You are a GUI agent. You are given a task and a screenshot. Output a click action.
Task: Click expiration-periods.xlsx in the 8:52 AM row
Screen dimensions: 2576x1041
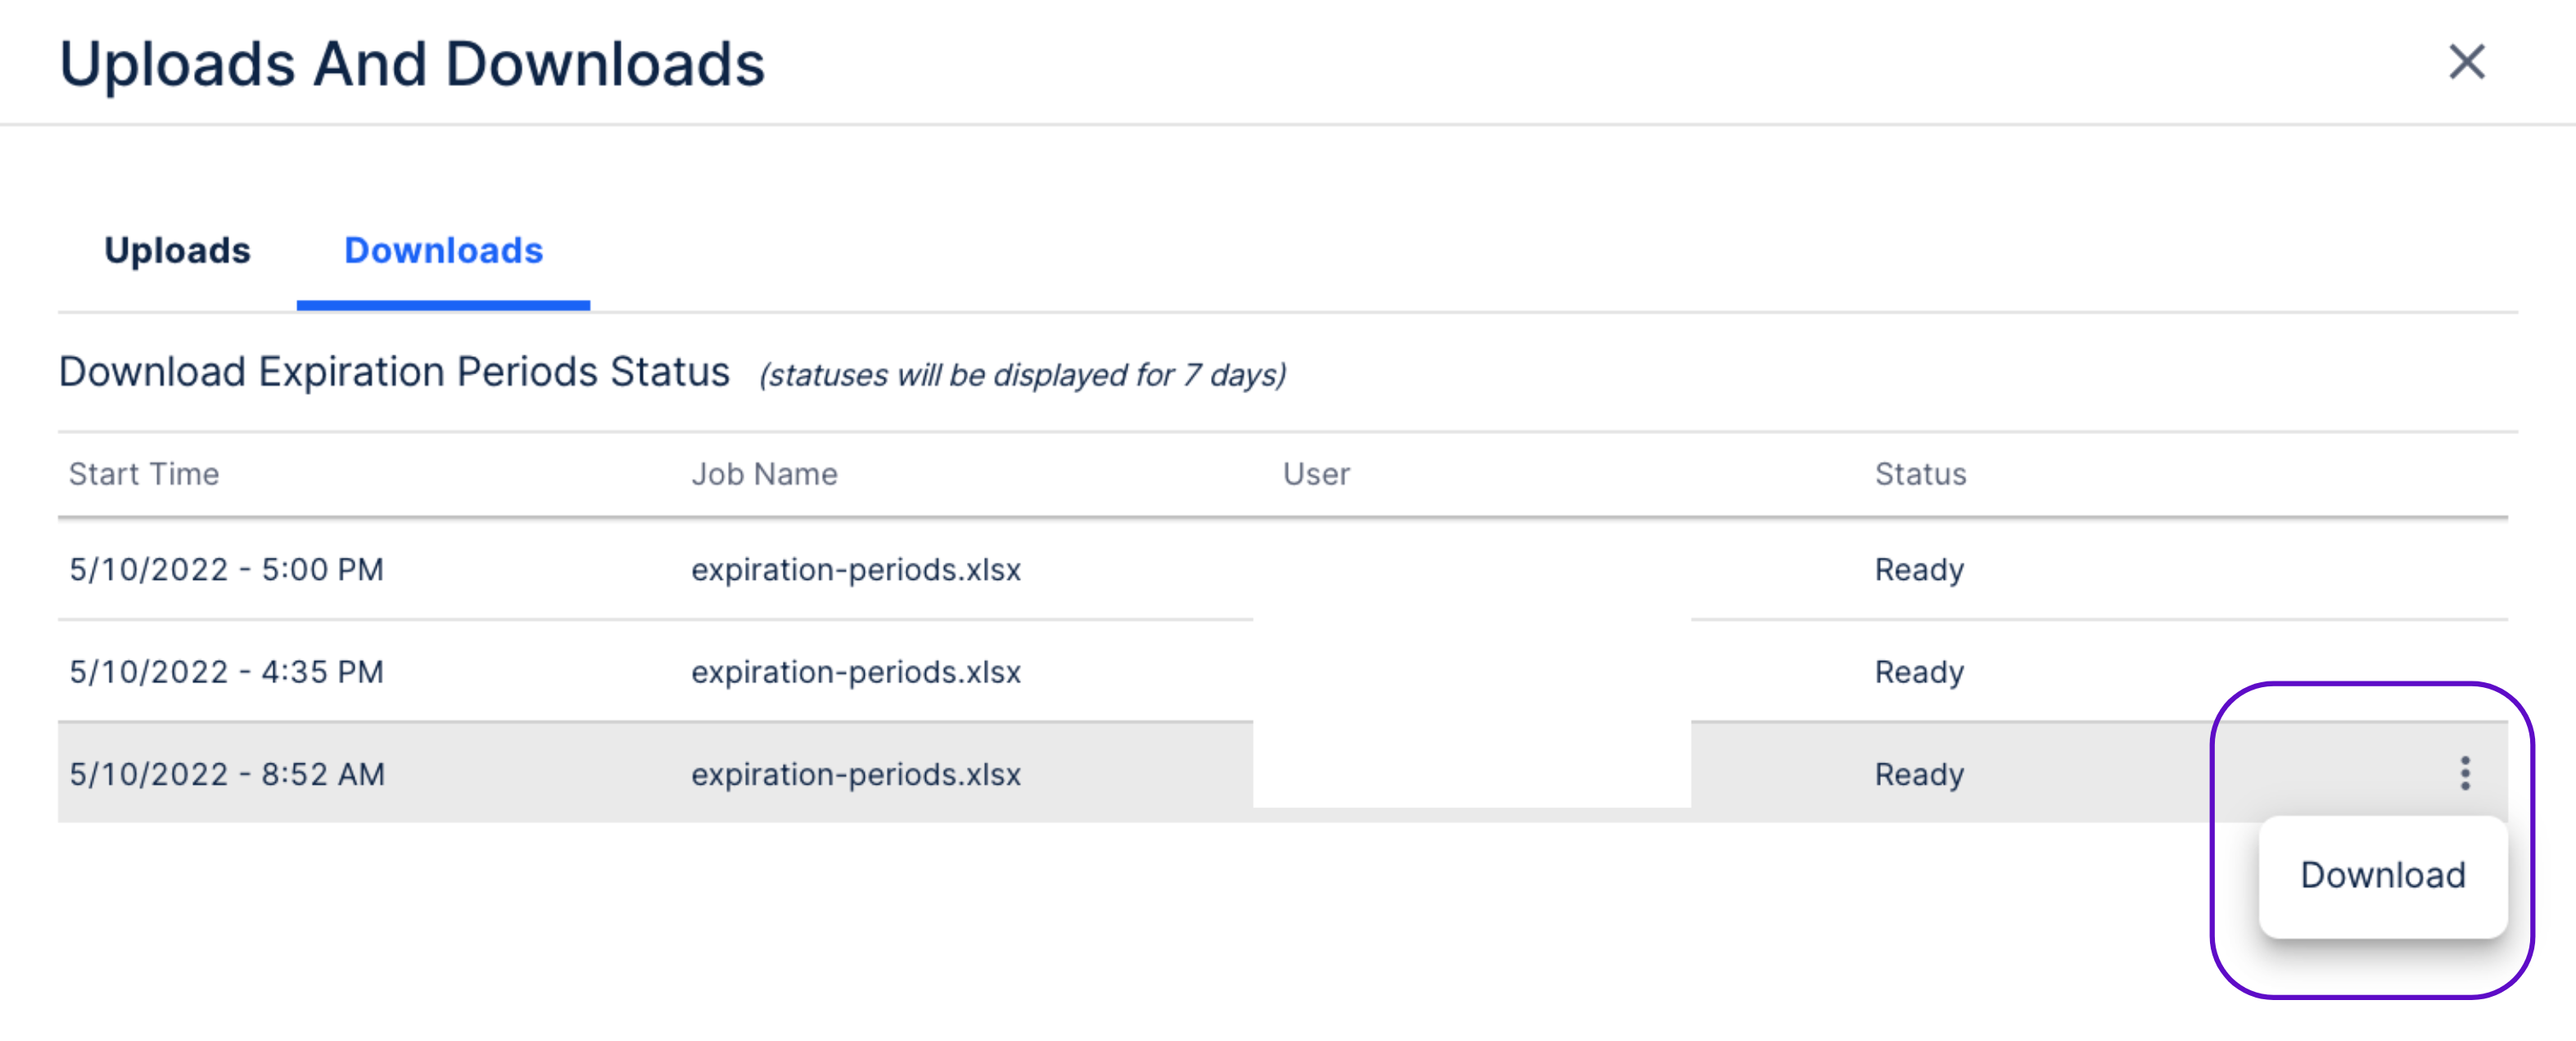(856, 774)
